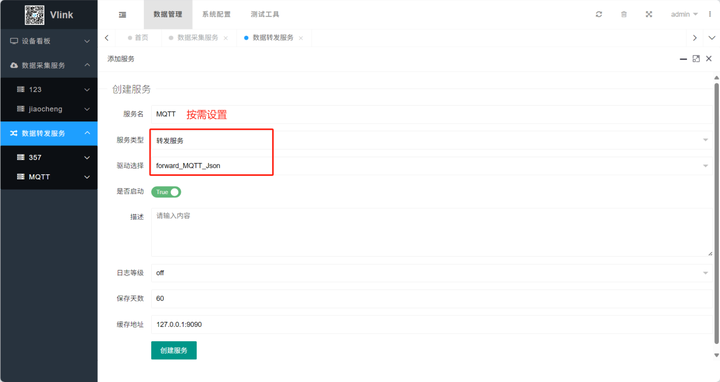Screen dimensions: 720x382
Task: Maximize the 添加服务 dialog panel
Action: pyautogui.click(x=696, y=59)
